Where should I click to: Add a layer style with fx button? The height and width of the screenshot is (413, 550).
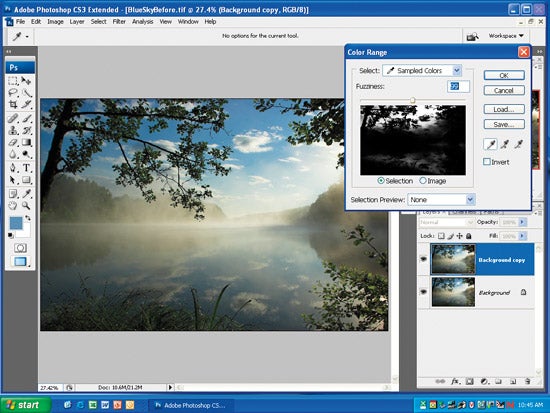coord(455,381)
